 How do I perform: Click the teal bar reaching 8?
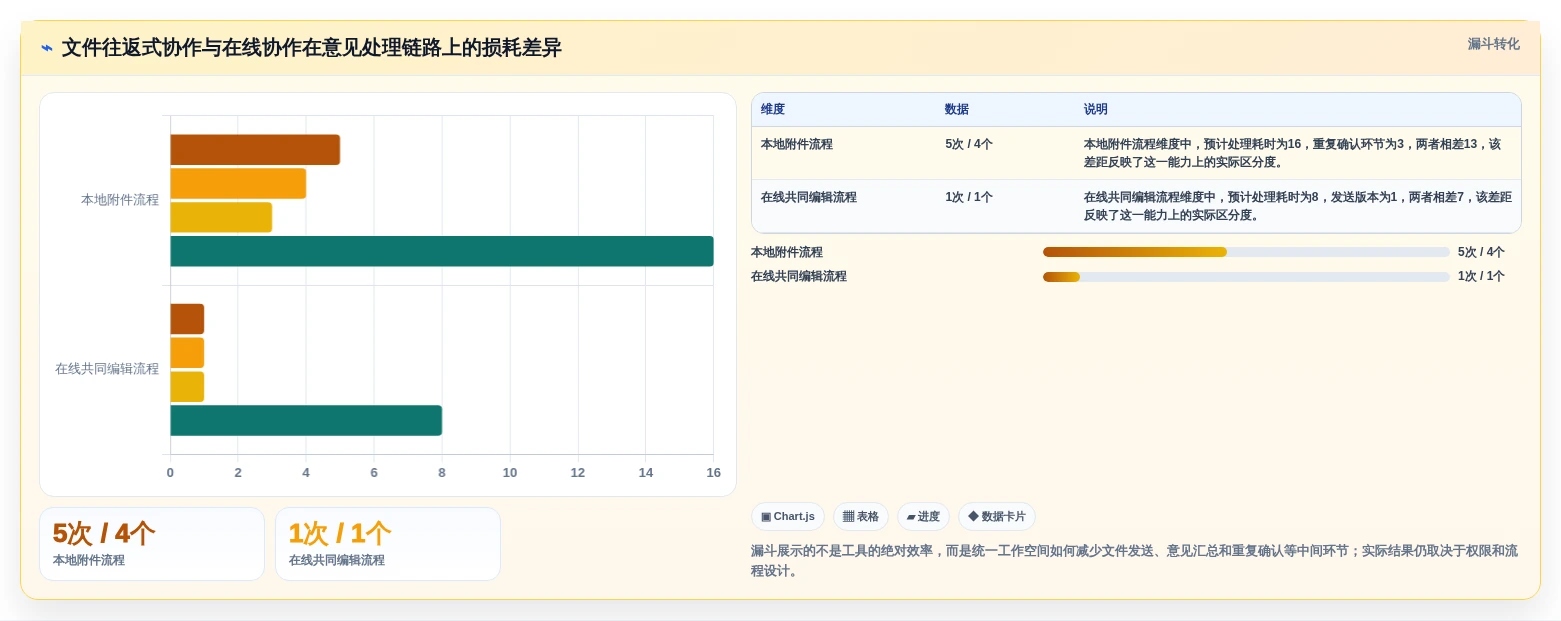click(x=306, y=421)
